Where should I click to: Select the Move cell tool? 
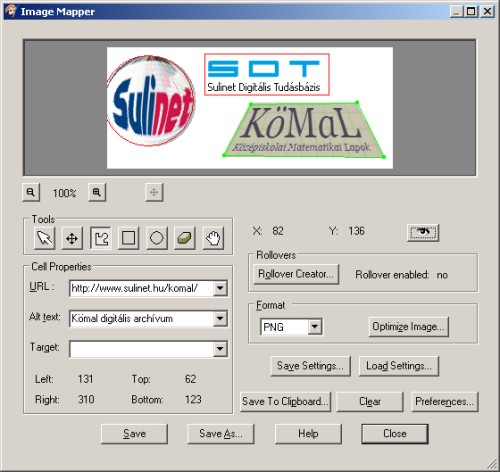[72, 238]
